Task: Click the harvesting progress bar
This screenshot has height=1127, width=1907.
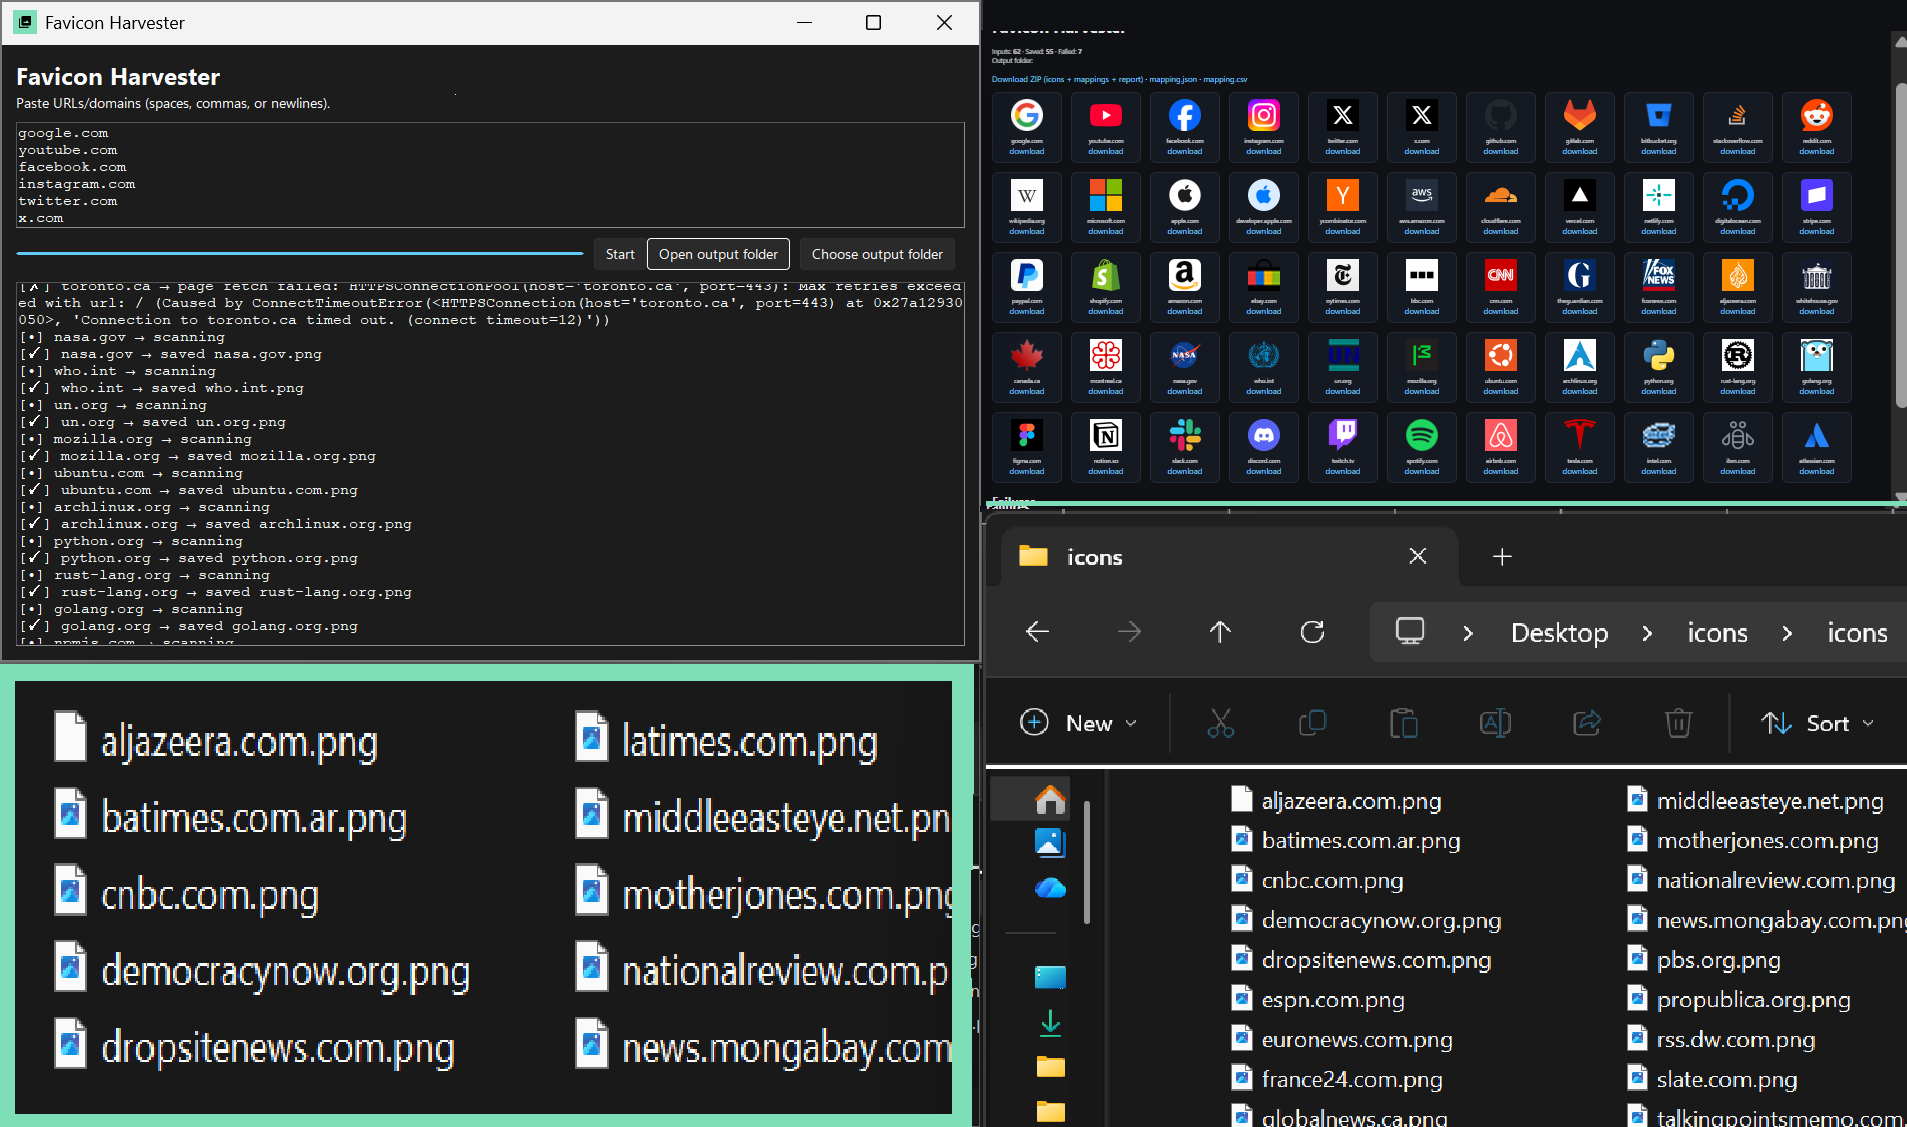Action: point(300,252)
